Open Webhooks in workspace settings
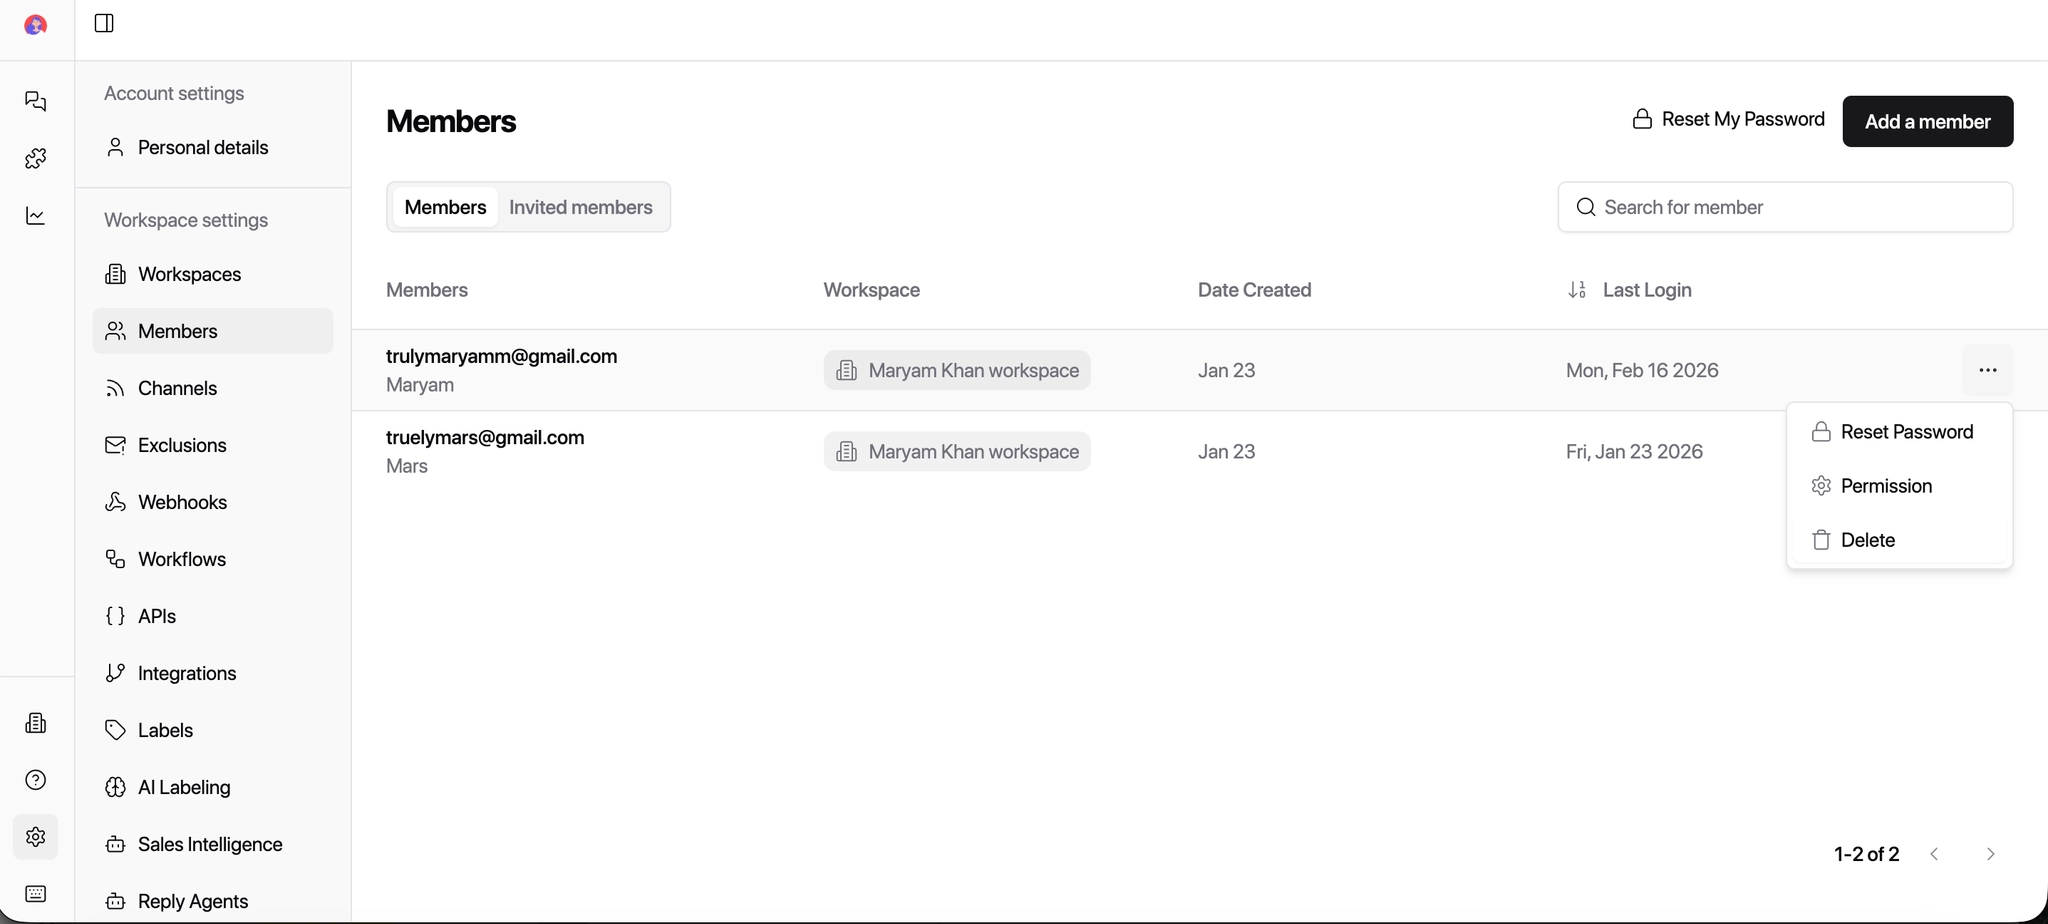 (x=182, y=502)
